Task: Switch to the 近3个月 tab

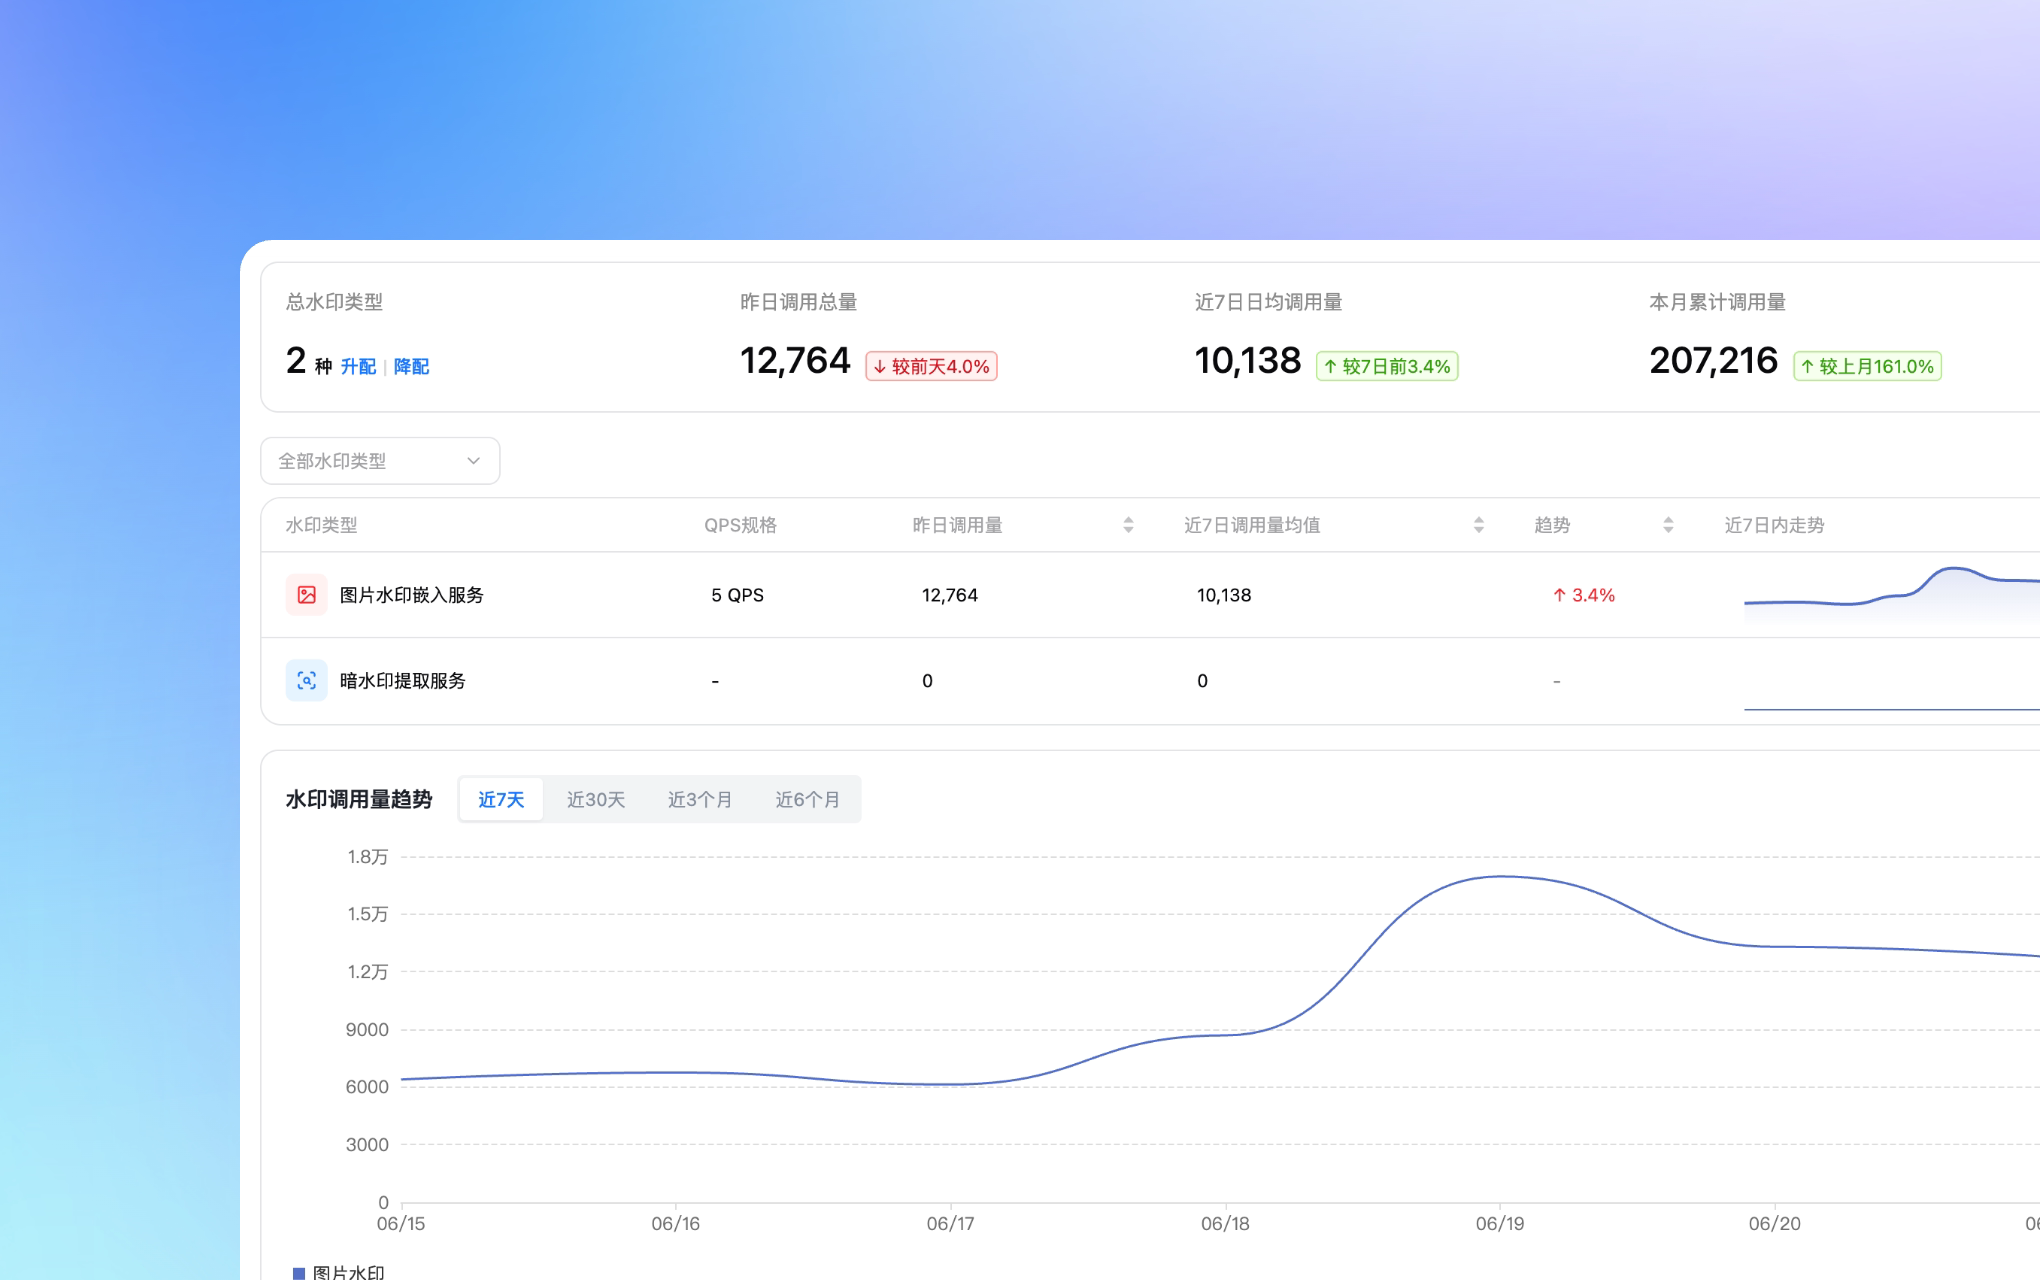Action: tap(700, 799)
